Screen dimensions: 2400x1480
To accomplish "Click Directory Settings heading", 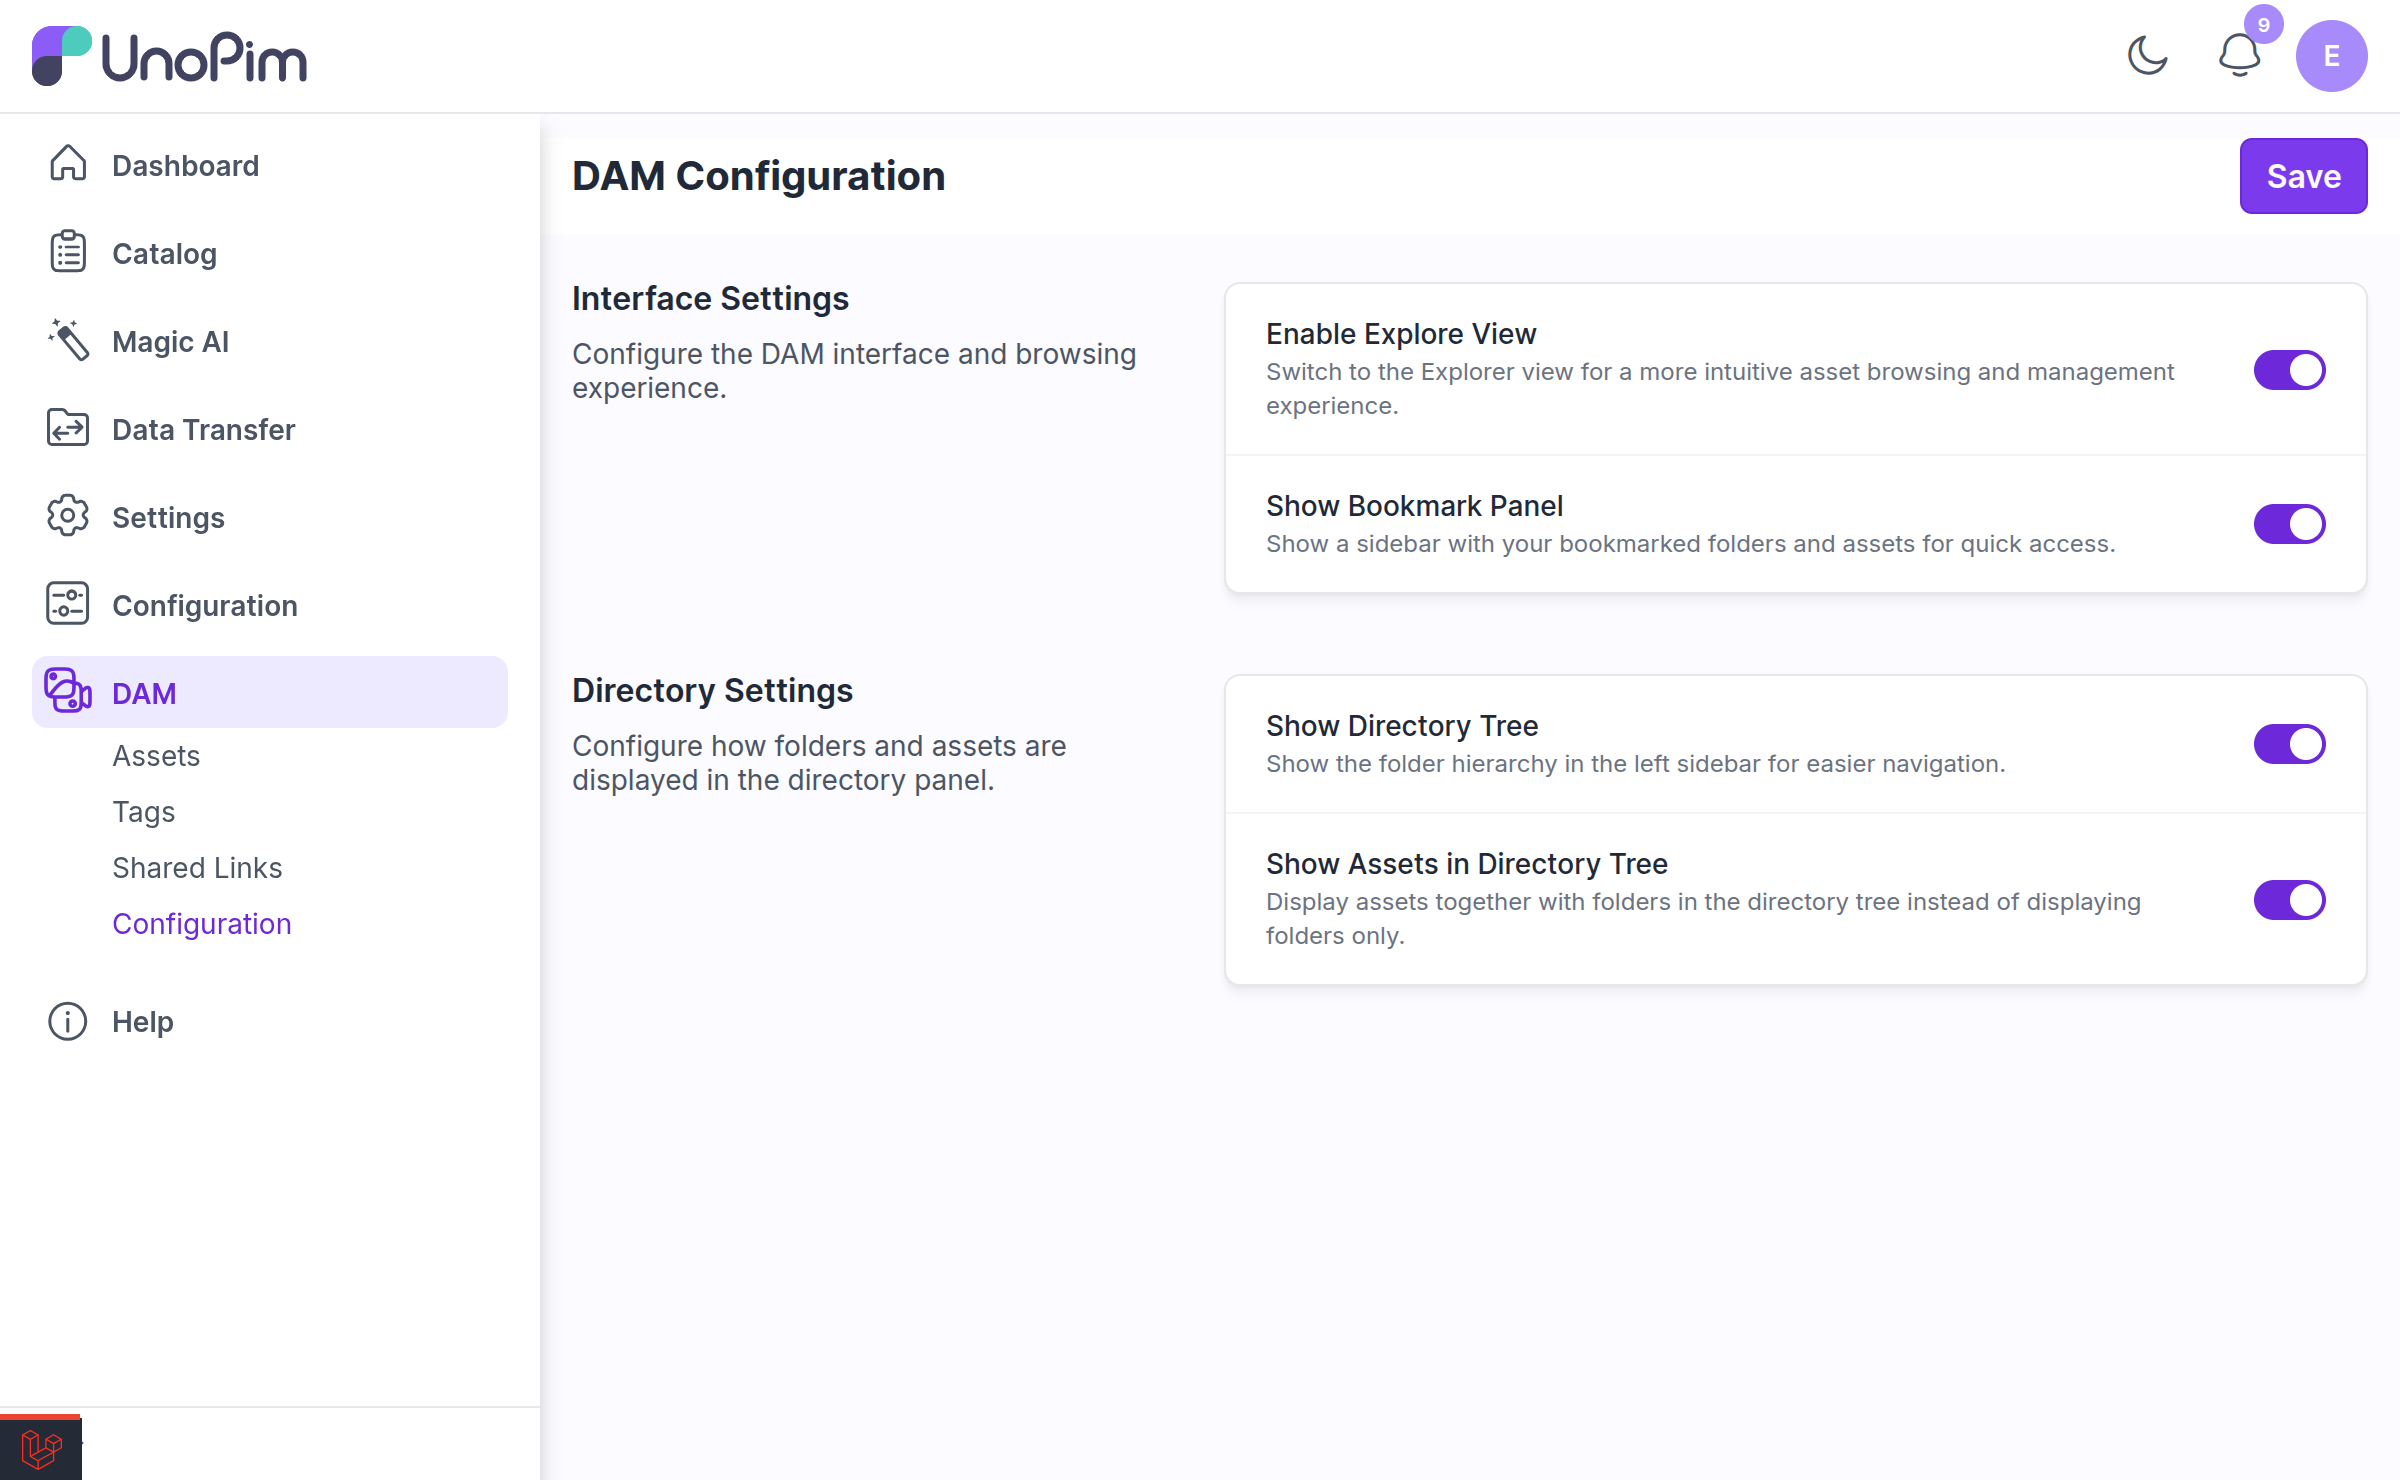I will click(712, 690).
